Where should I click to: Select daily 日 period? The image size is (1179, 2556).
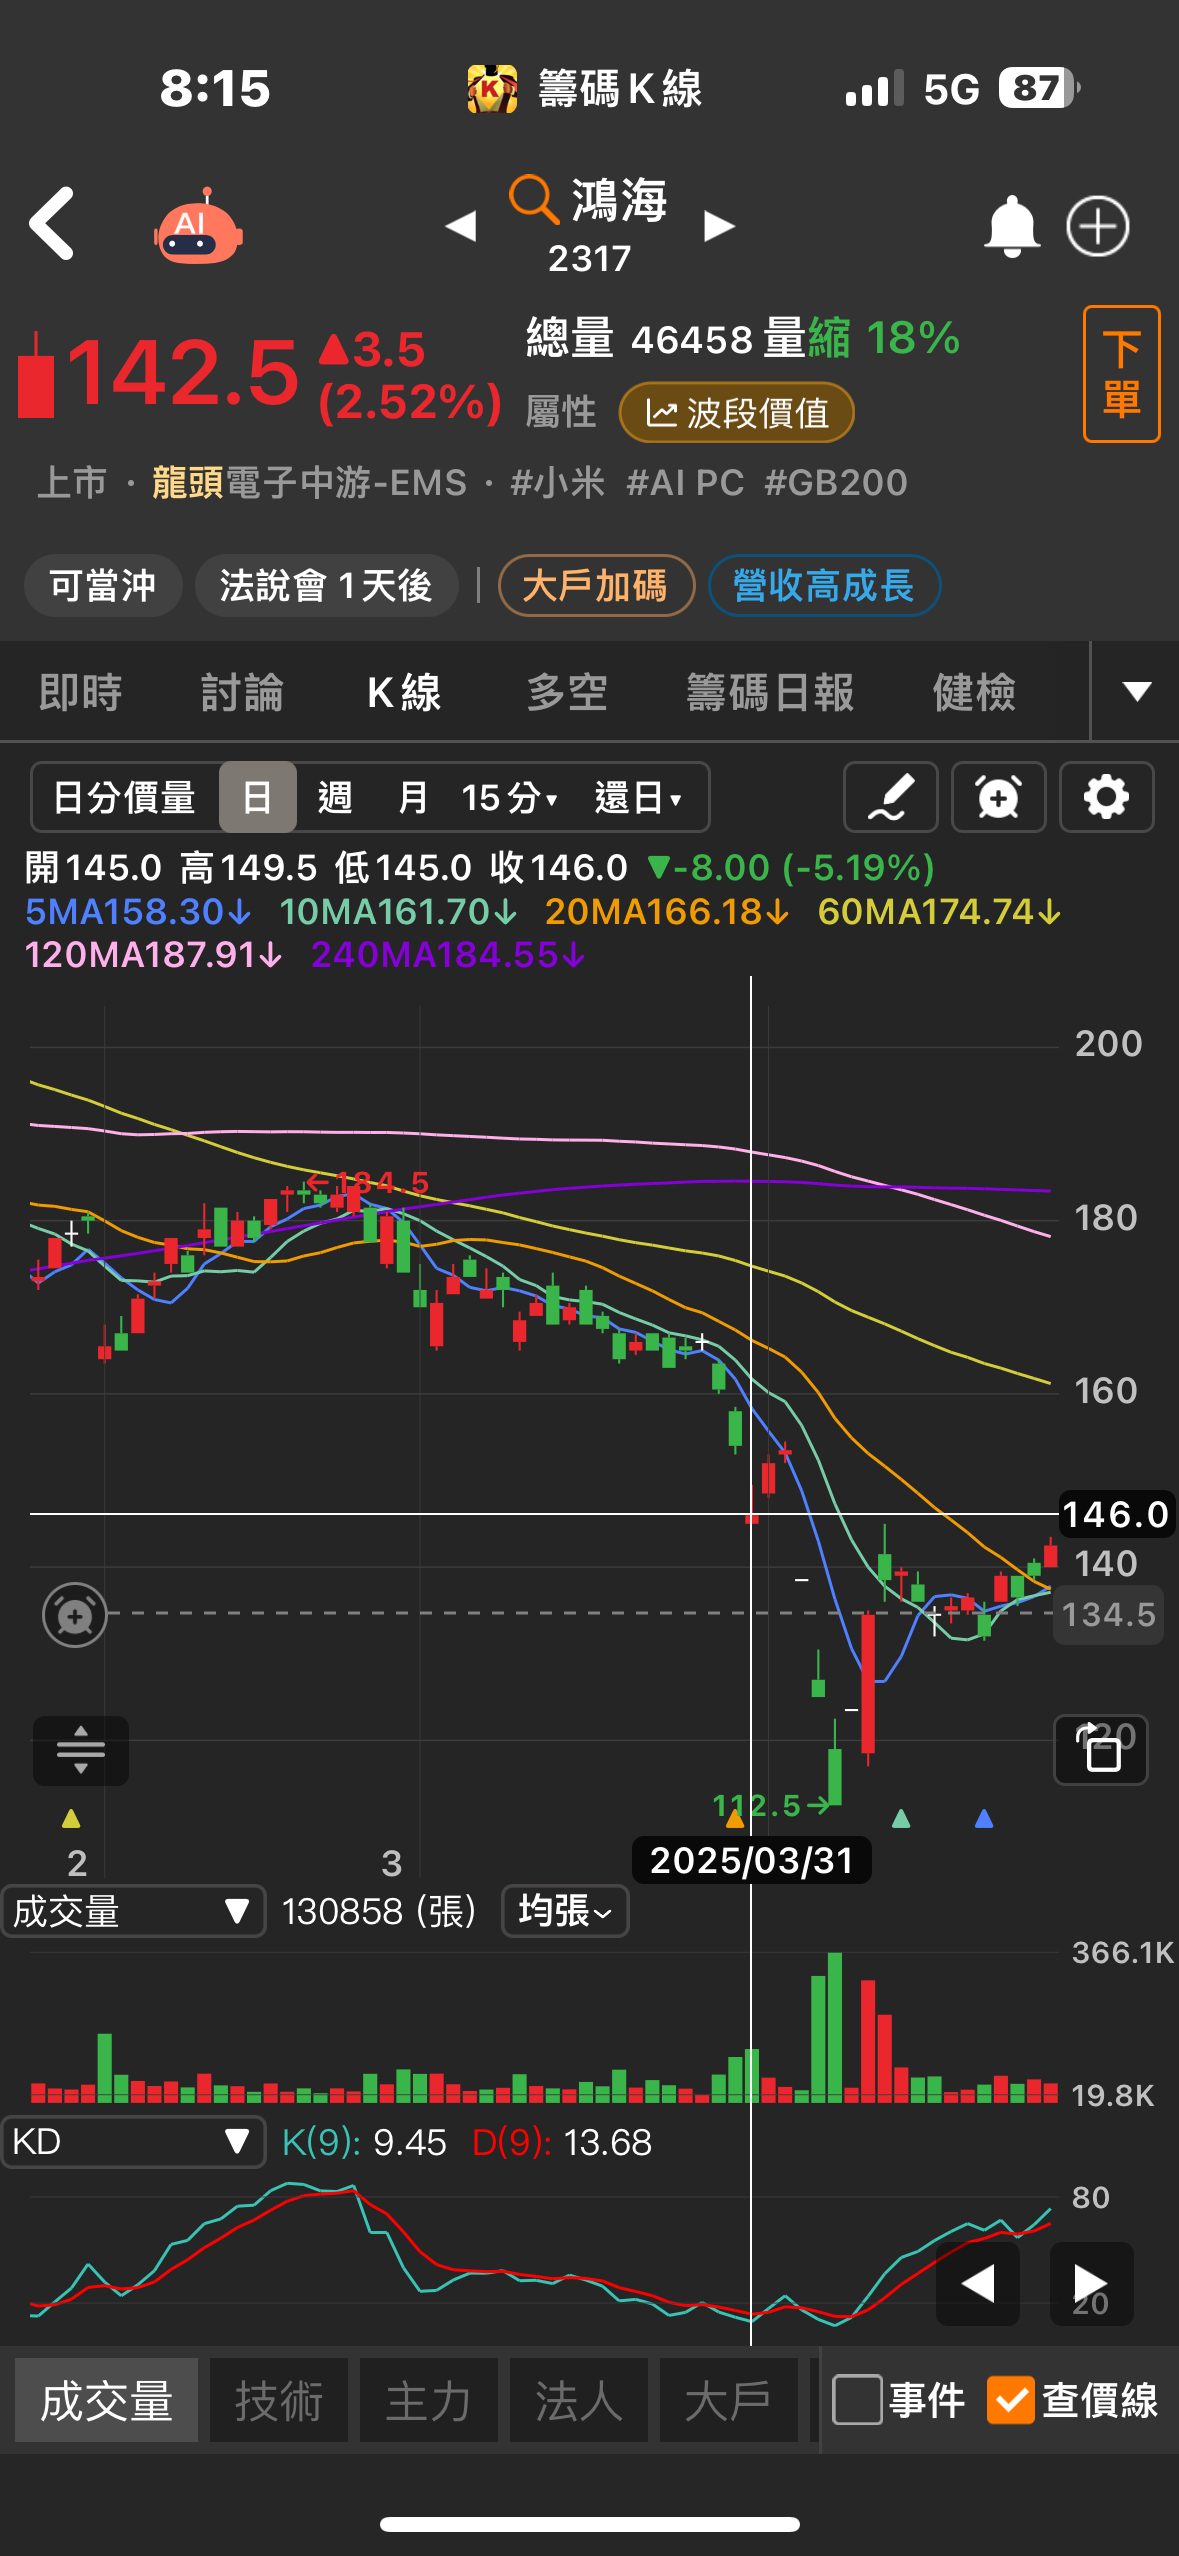[258, 797]
